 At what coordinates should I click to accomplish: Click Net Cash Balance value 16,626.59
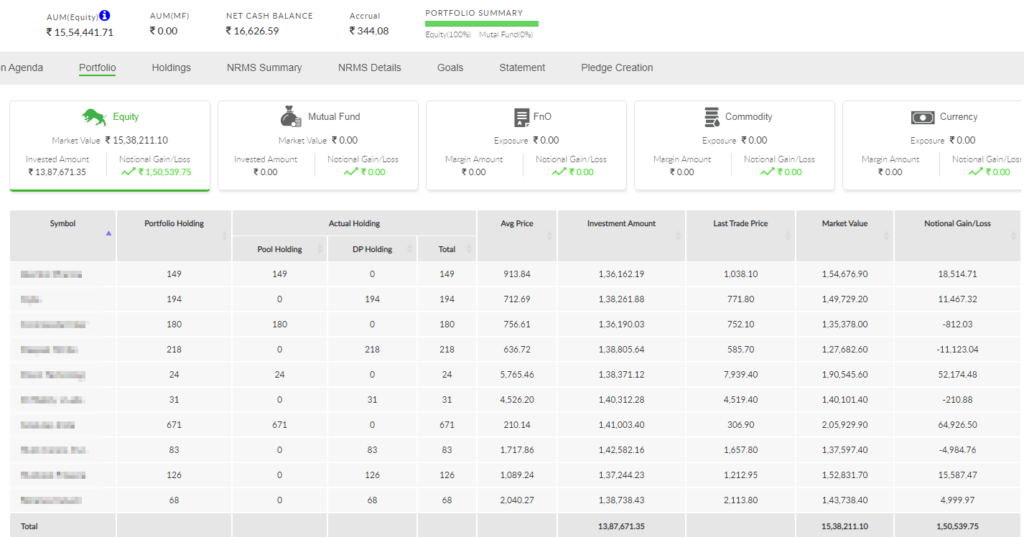coord(252,31)
